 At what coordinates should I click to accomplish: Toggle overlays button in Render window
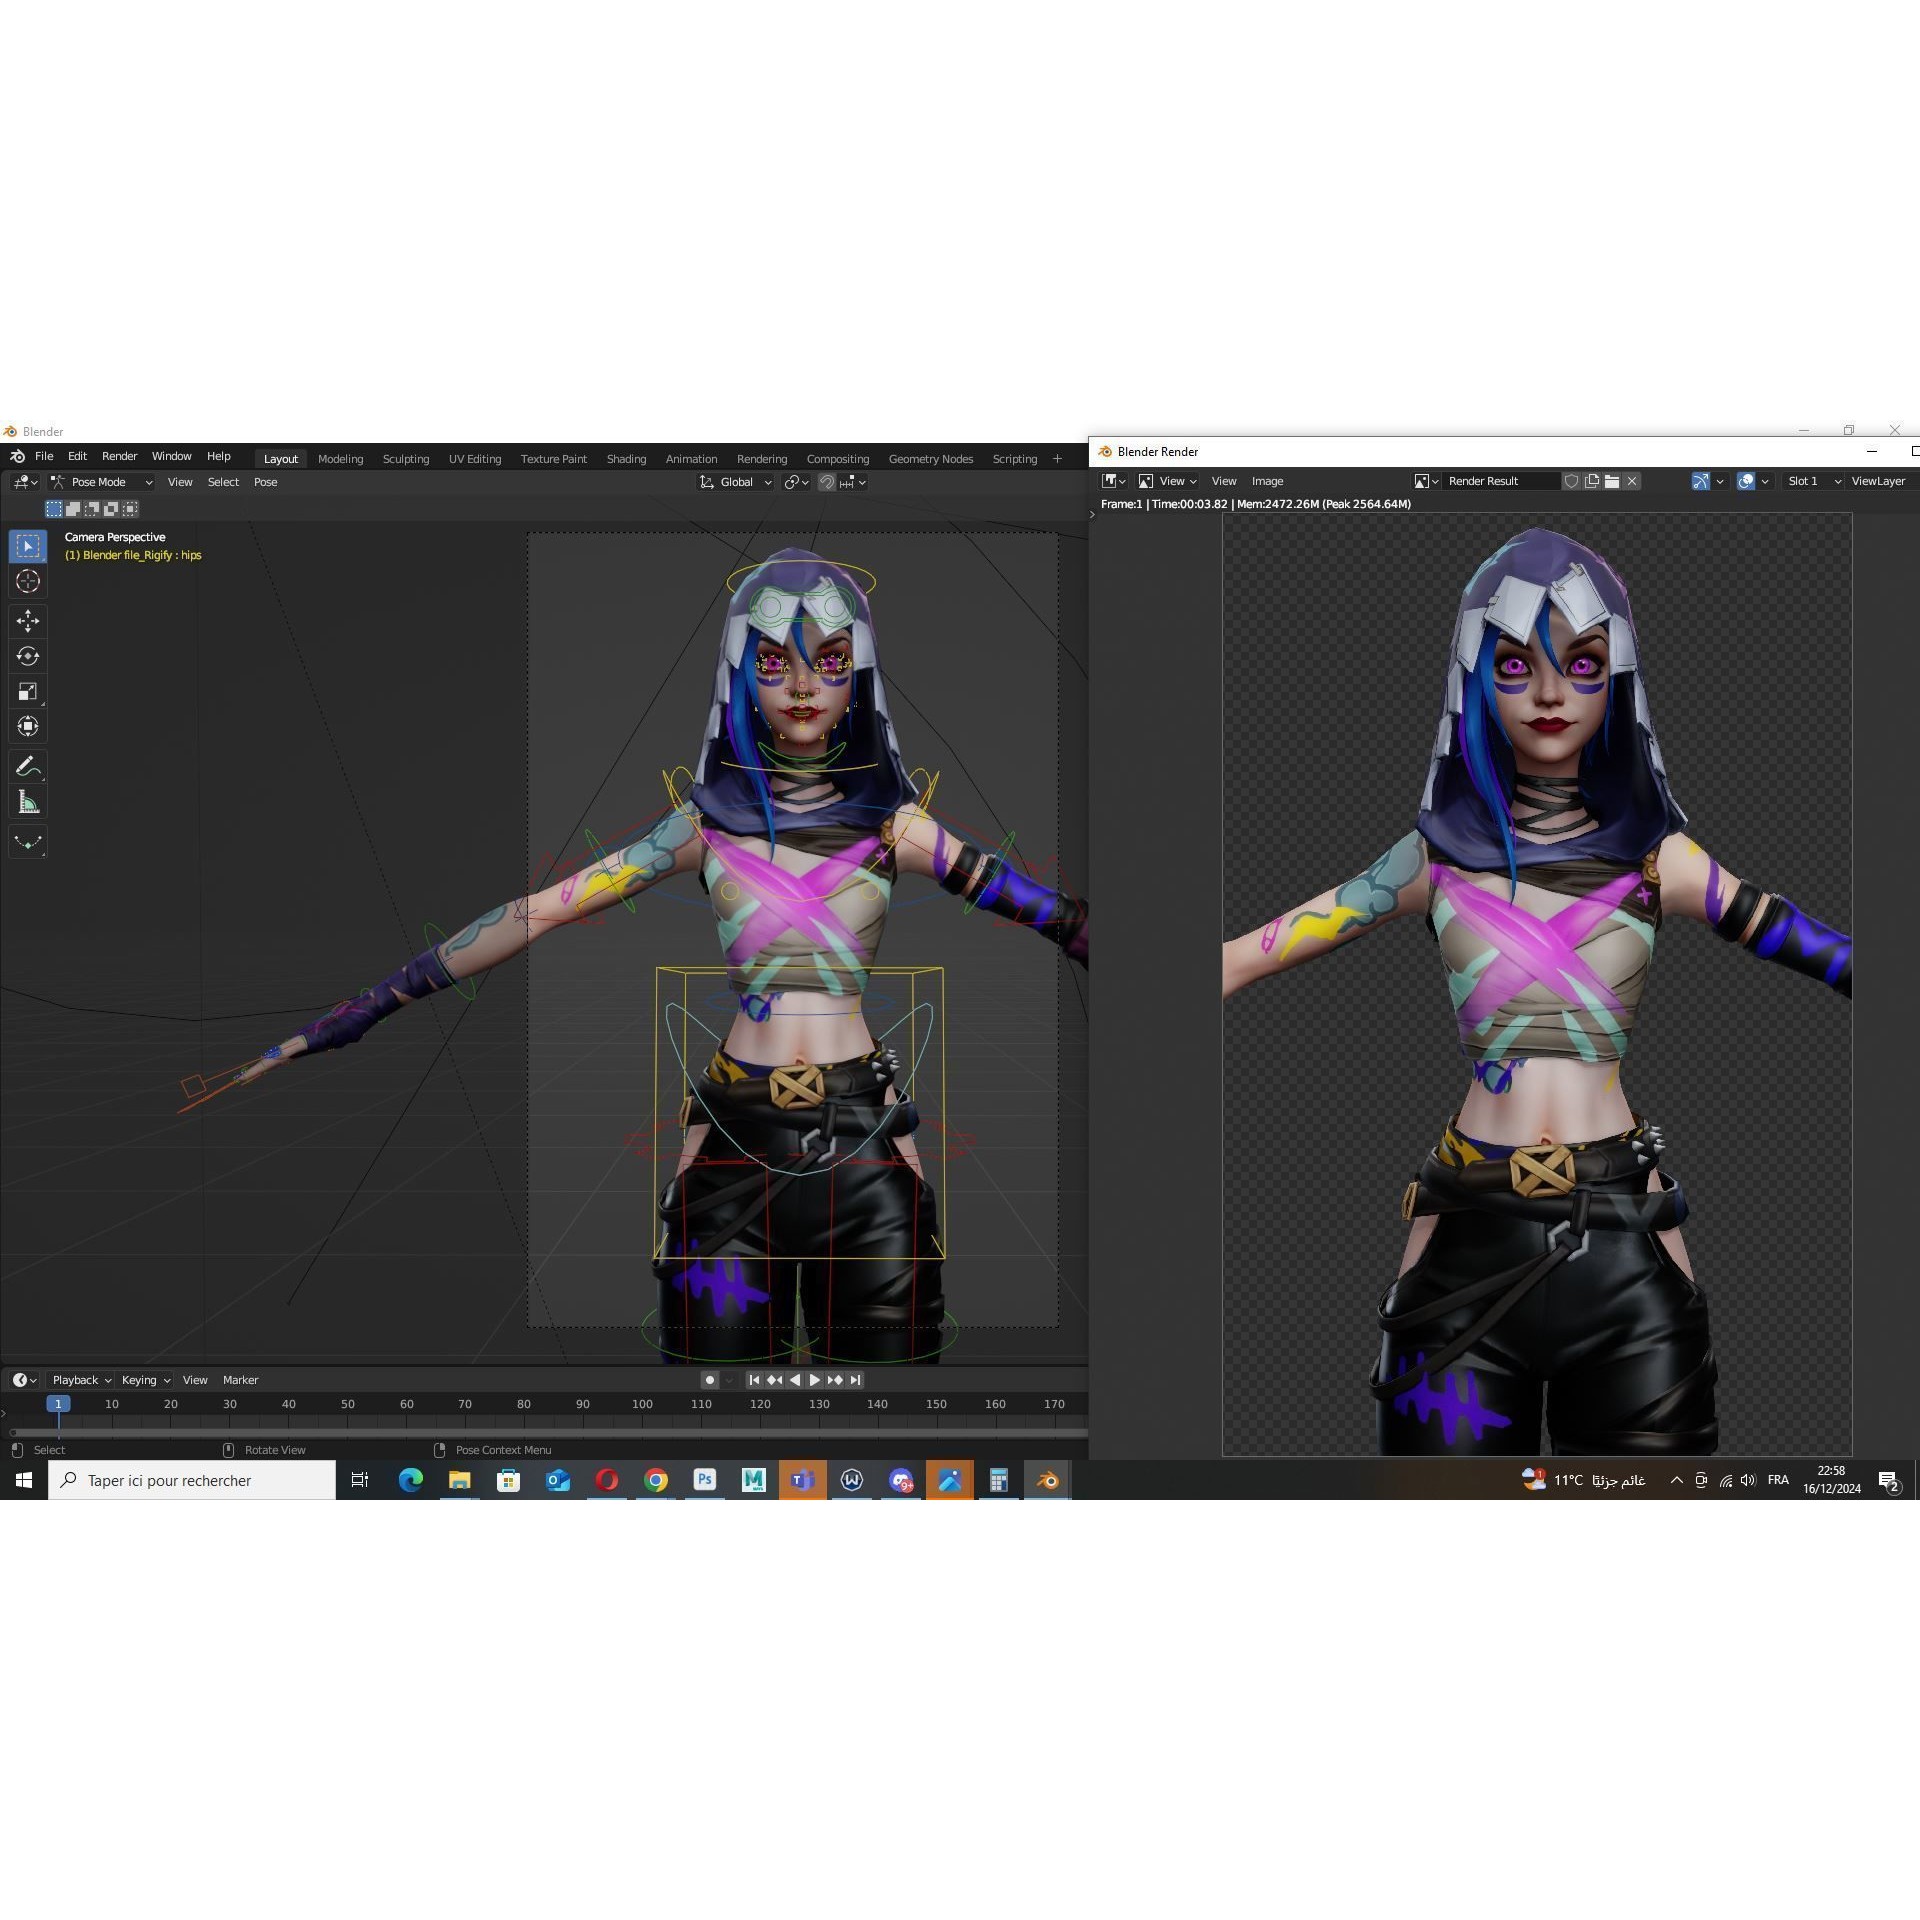click(x=1746, y=481)
